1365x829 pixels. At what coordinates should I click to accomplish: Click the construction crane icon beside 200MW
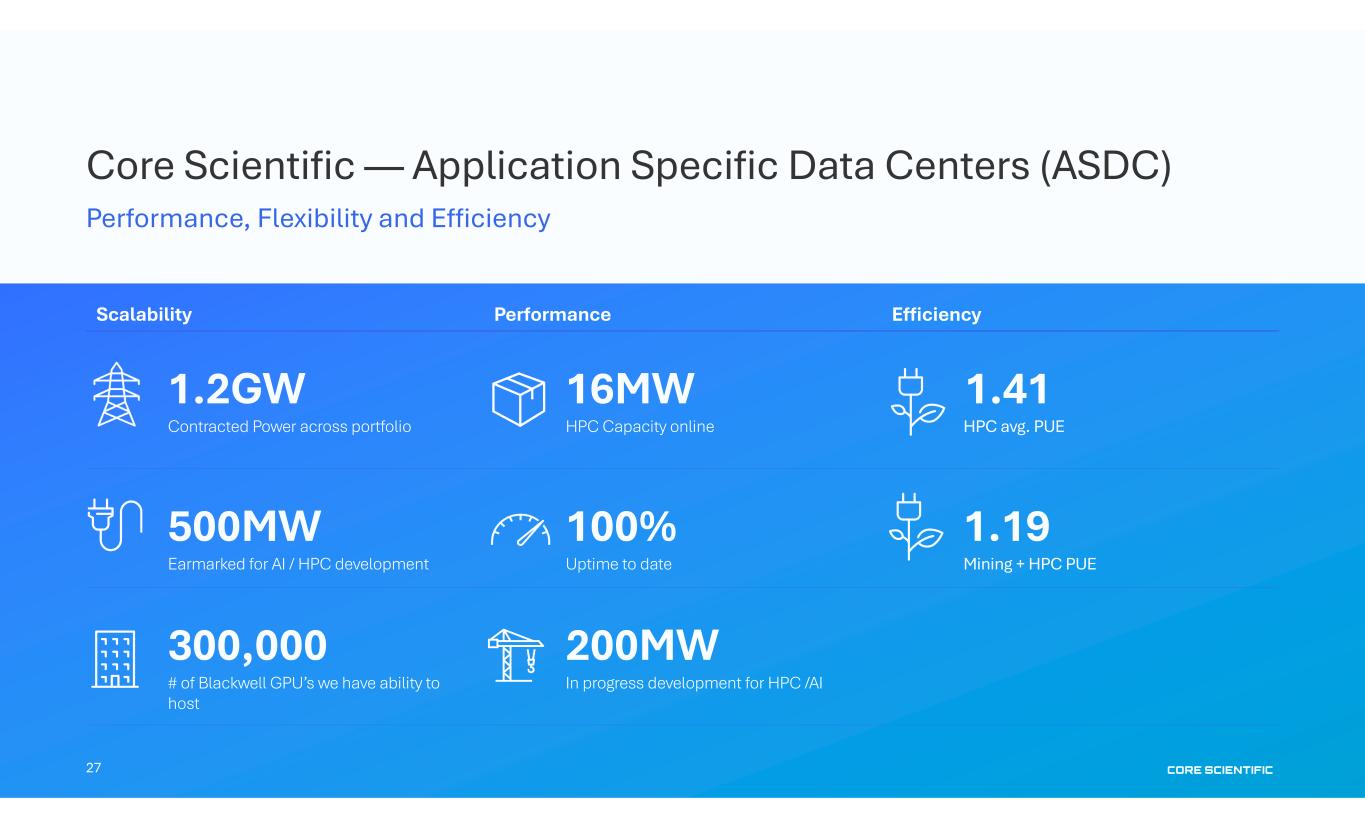515,657
